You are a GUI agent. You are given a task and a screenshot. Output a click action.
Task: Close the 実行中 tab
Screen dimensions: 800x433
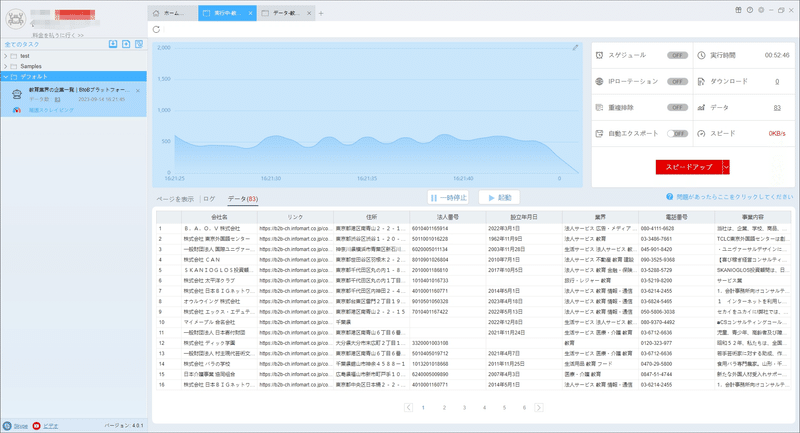[251, 13]
